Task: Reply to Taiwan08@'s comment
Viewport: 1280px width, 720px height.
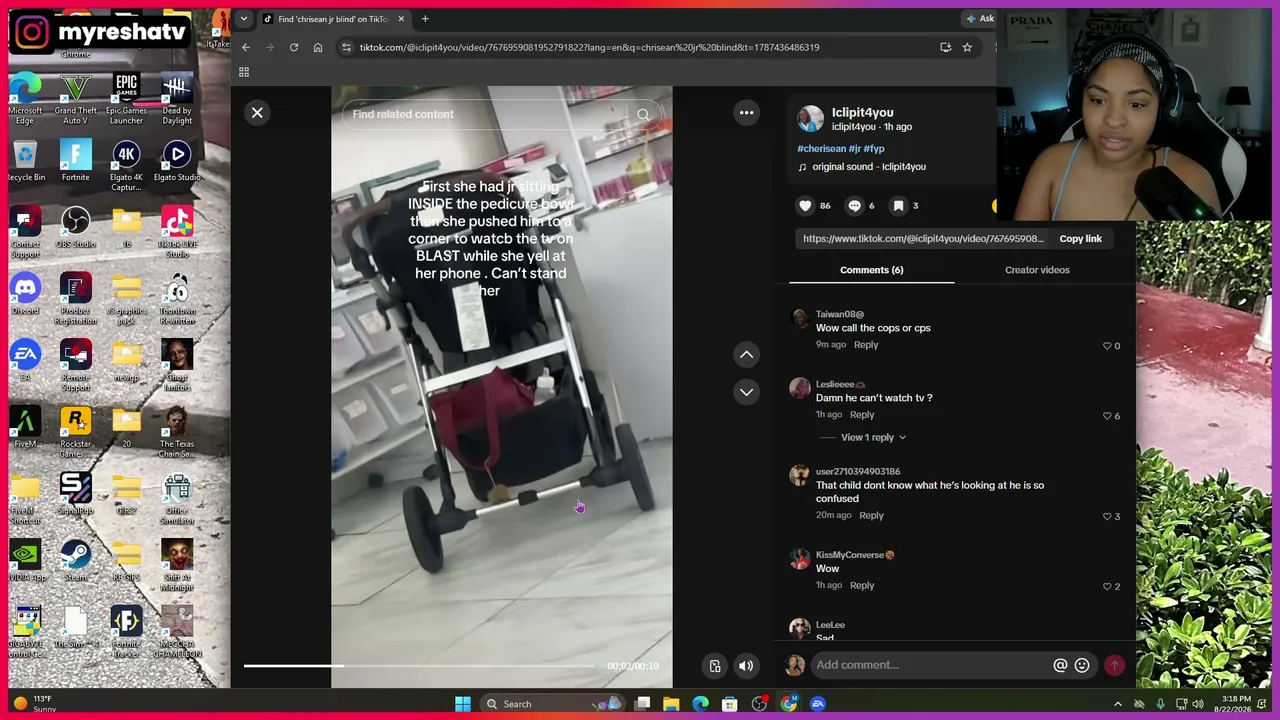Action: [x=866, y=345]
